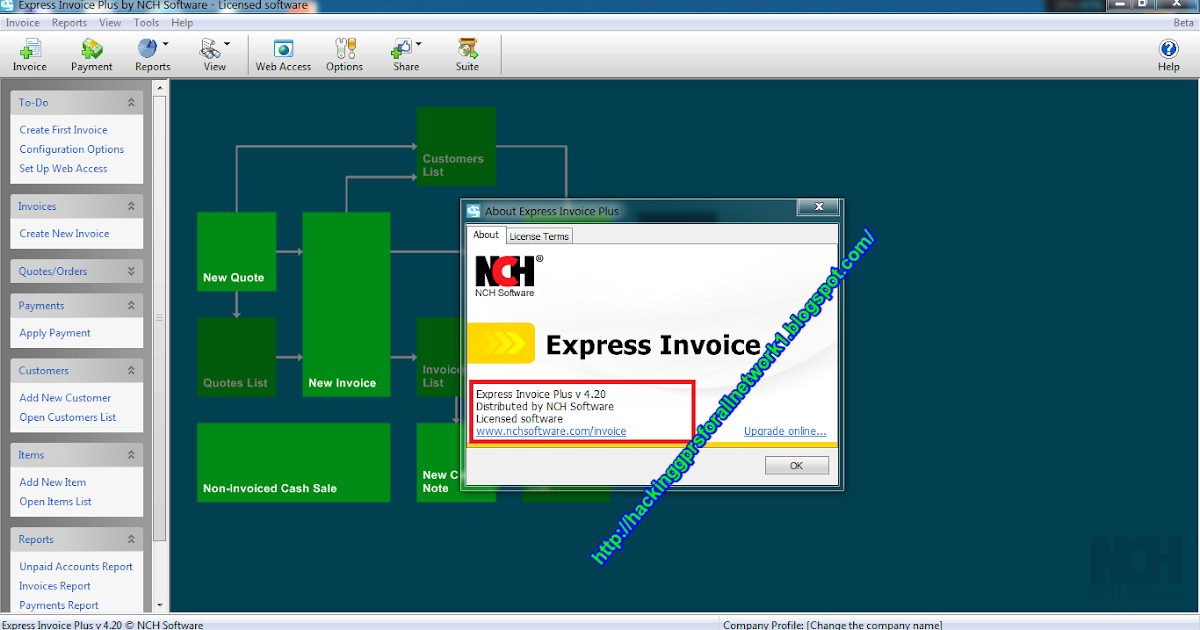Open Configuration Options link
This screenshot has width=1200, height=630.
[72, 149]
